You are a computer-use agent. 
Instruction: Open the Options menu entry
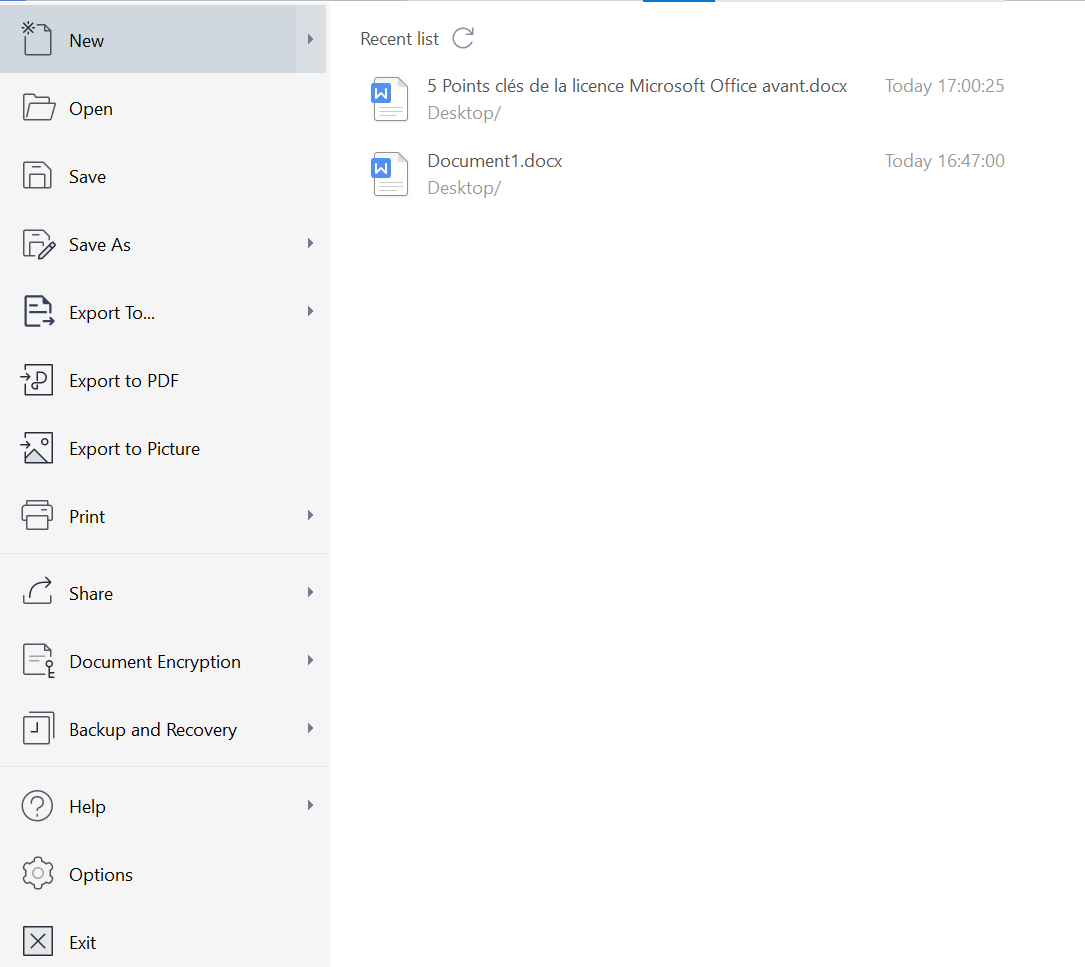(163, 874)
